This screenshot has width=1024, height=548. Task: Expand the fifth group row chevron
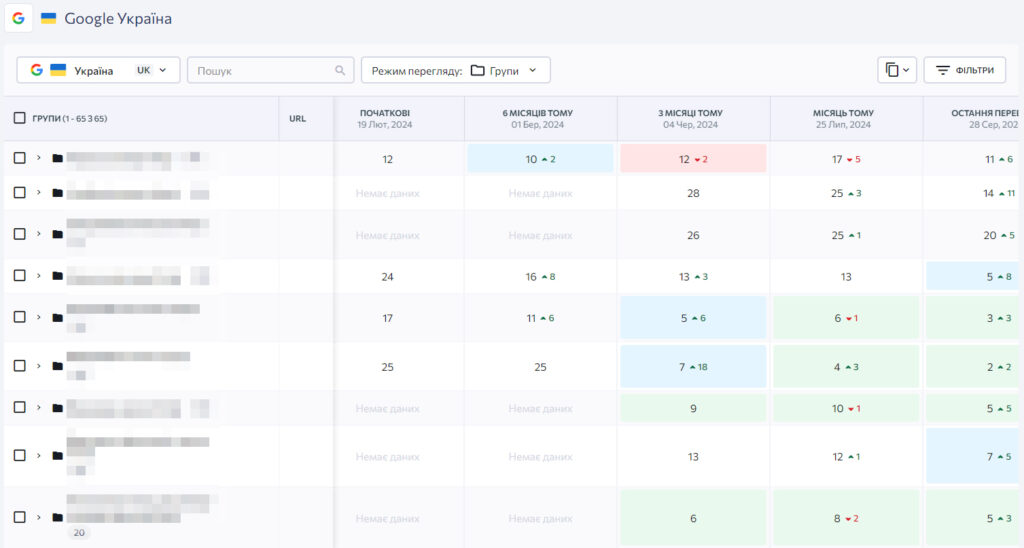click(x=39, y=317)
